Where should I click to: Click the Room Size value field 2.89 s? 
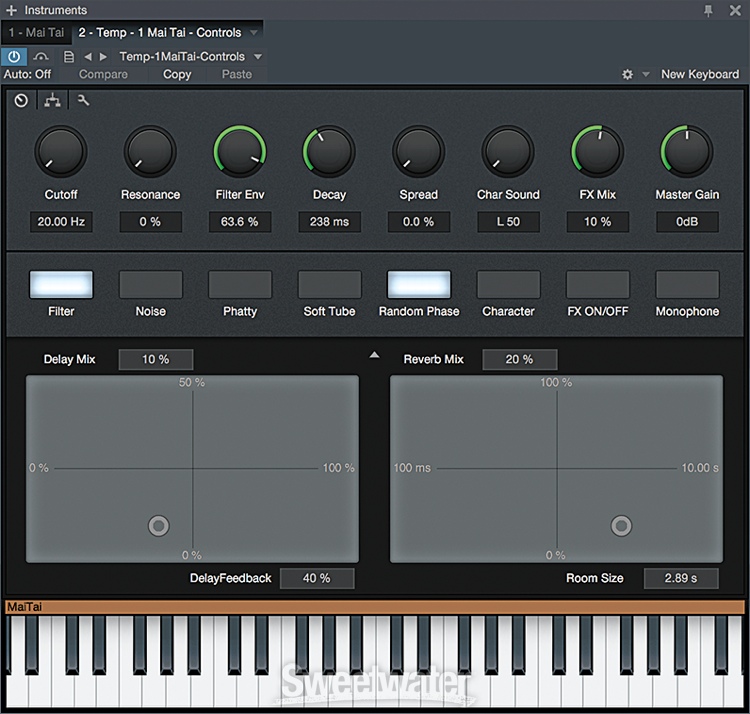point(681,579)
